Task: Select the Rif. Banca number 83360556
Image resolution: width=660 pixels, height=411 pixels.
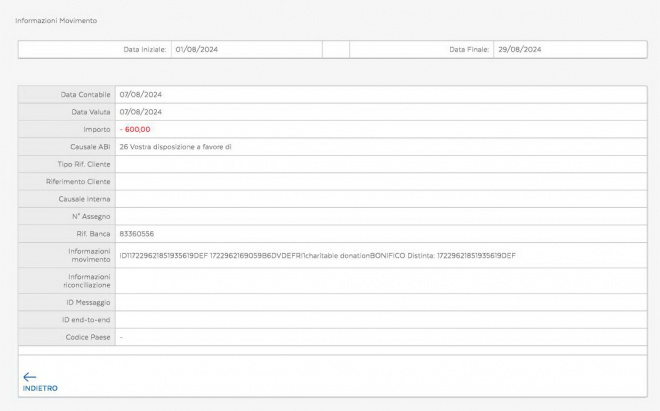Action: coord(136,233)
